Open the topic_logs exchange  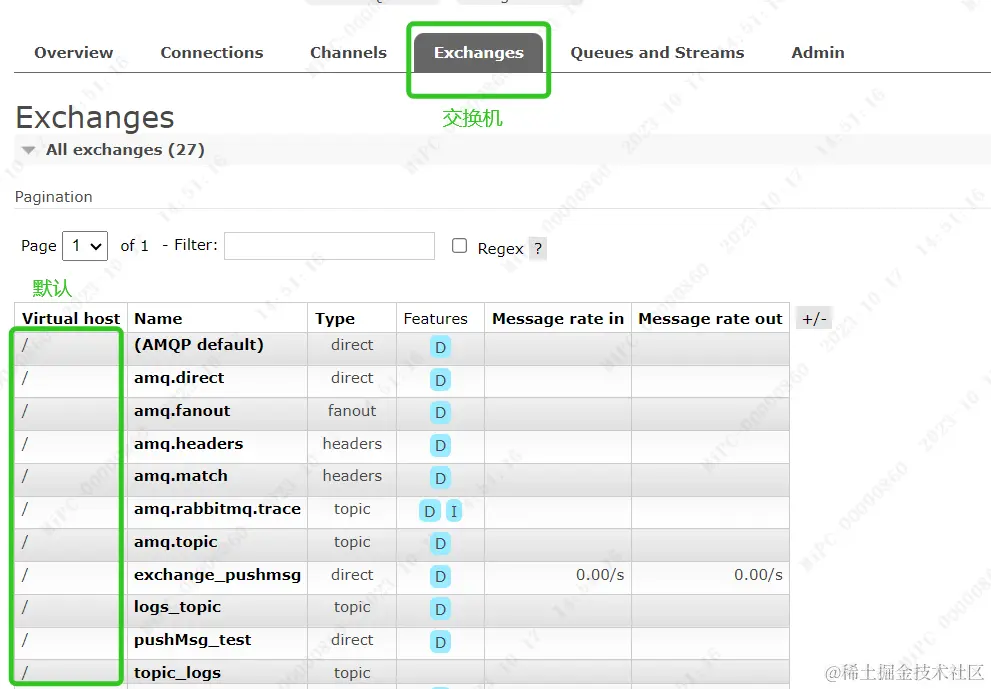178,673
